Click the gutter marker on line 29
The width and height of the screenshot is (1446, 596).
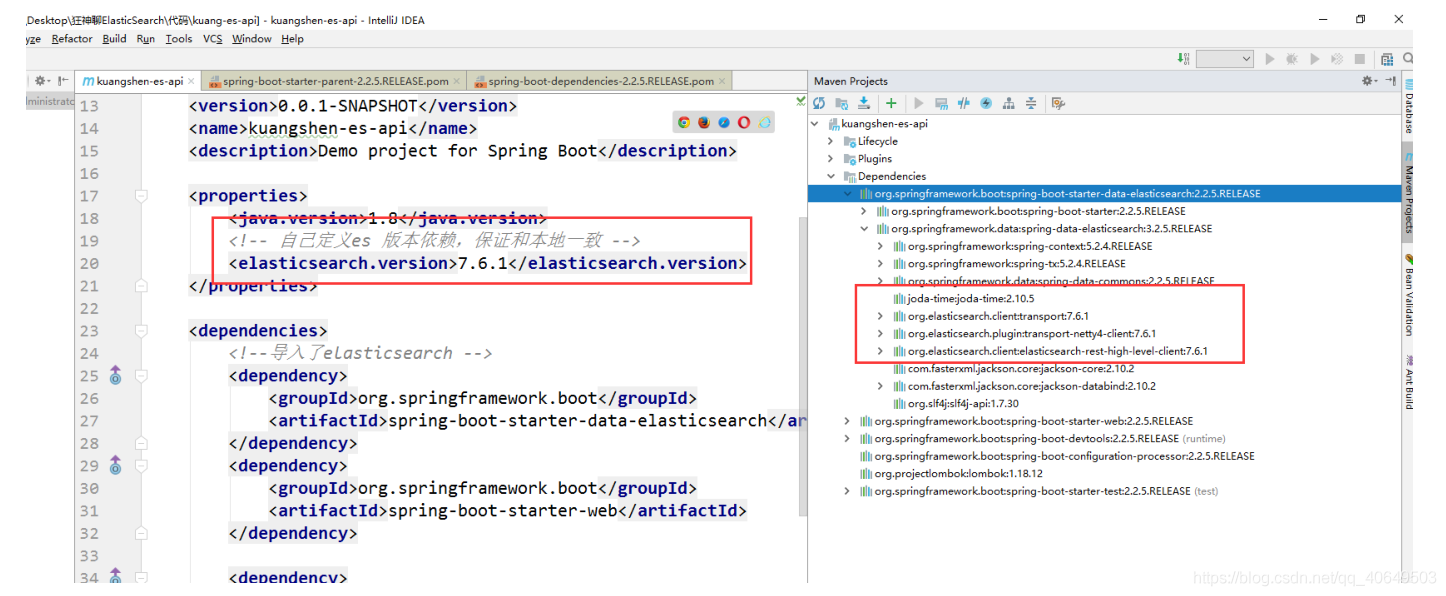[115, 466]
